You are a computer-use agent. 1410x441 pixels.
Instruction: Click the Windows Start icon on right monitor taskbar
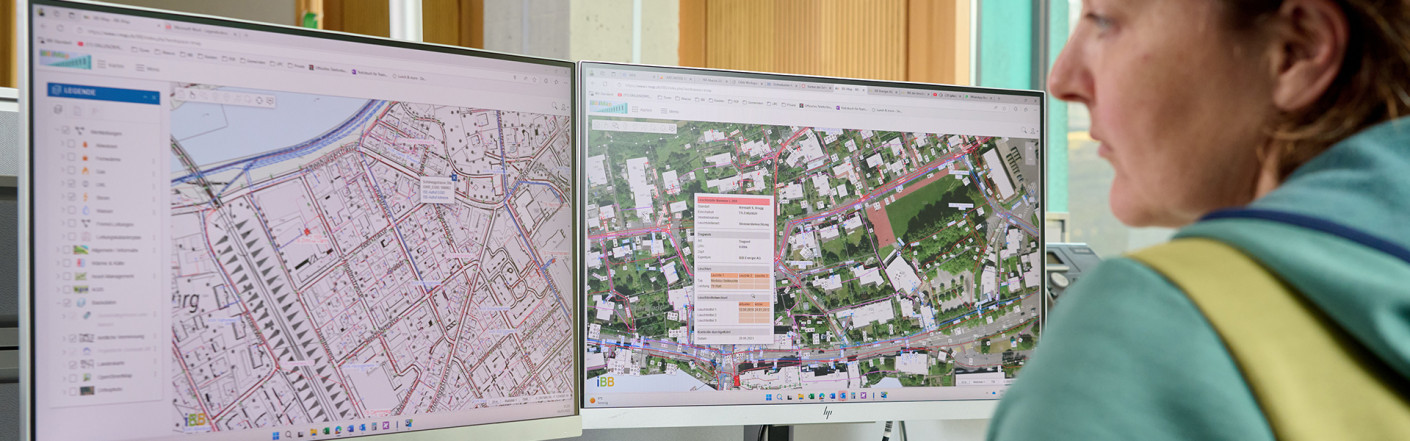pos(768,397)
